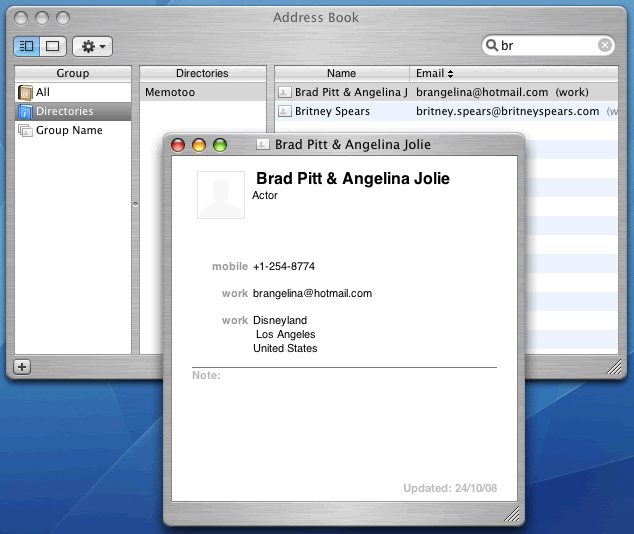Sort by the Email column header

coord(435,73)
